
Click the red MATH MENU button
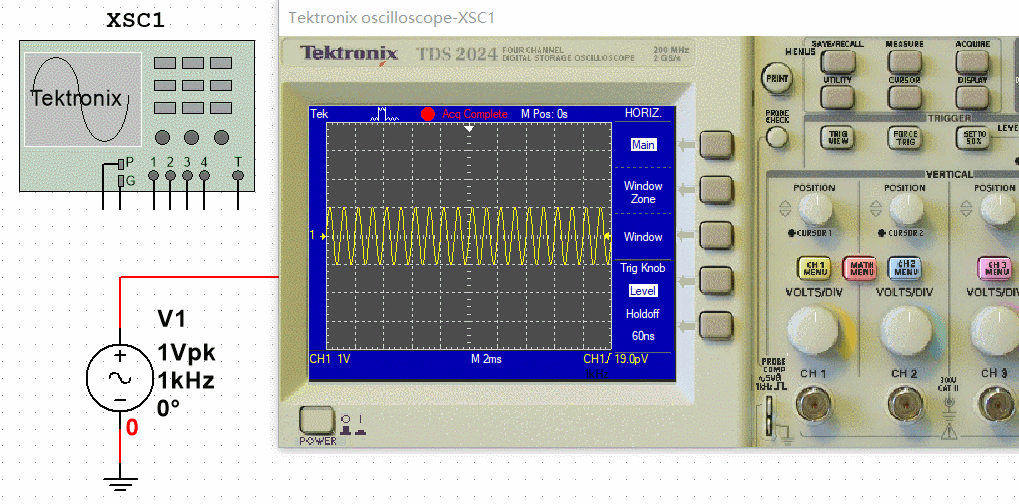click(860, 268)
